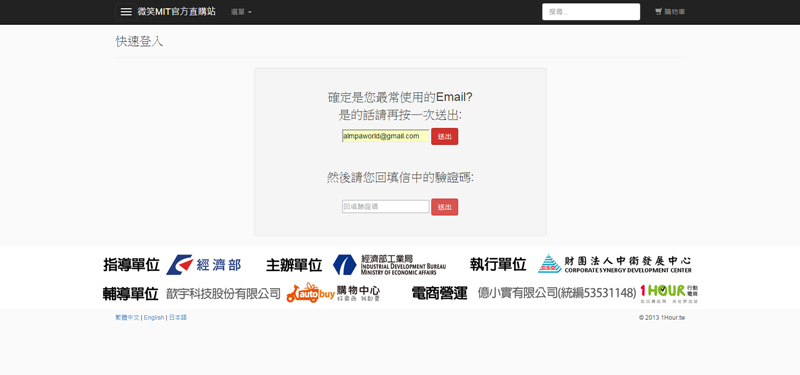Open the 購物車 shopping cart
The image size is (800, 375).
[x=670, y=12]
